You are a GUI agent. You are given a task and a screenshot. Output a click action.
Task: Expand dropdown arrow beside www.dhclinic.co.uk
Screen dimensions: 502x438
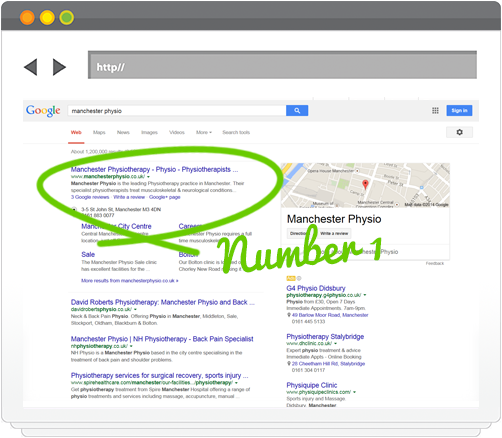coord(335,343)
